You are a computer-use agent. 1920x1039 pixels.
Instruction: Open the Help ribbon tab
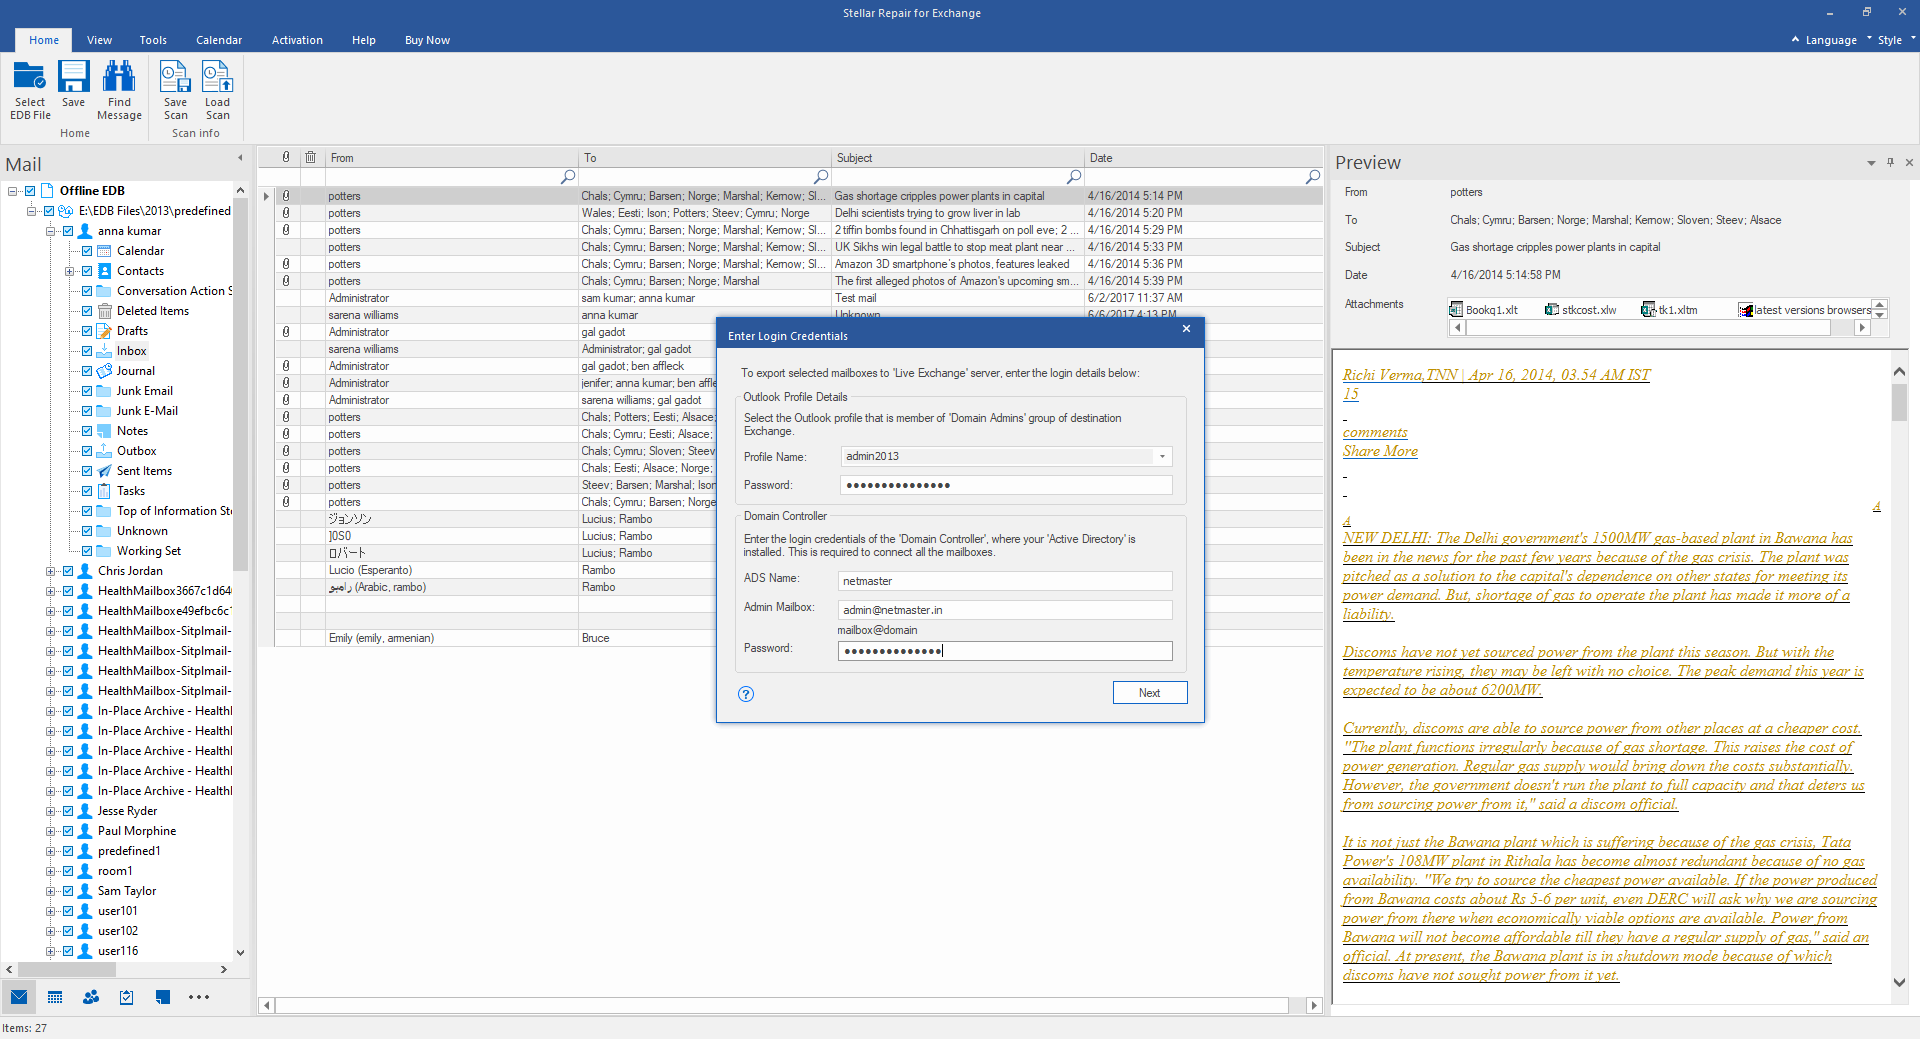(x=364, y=40)
